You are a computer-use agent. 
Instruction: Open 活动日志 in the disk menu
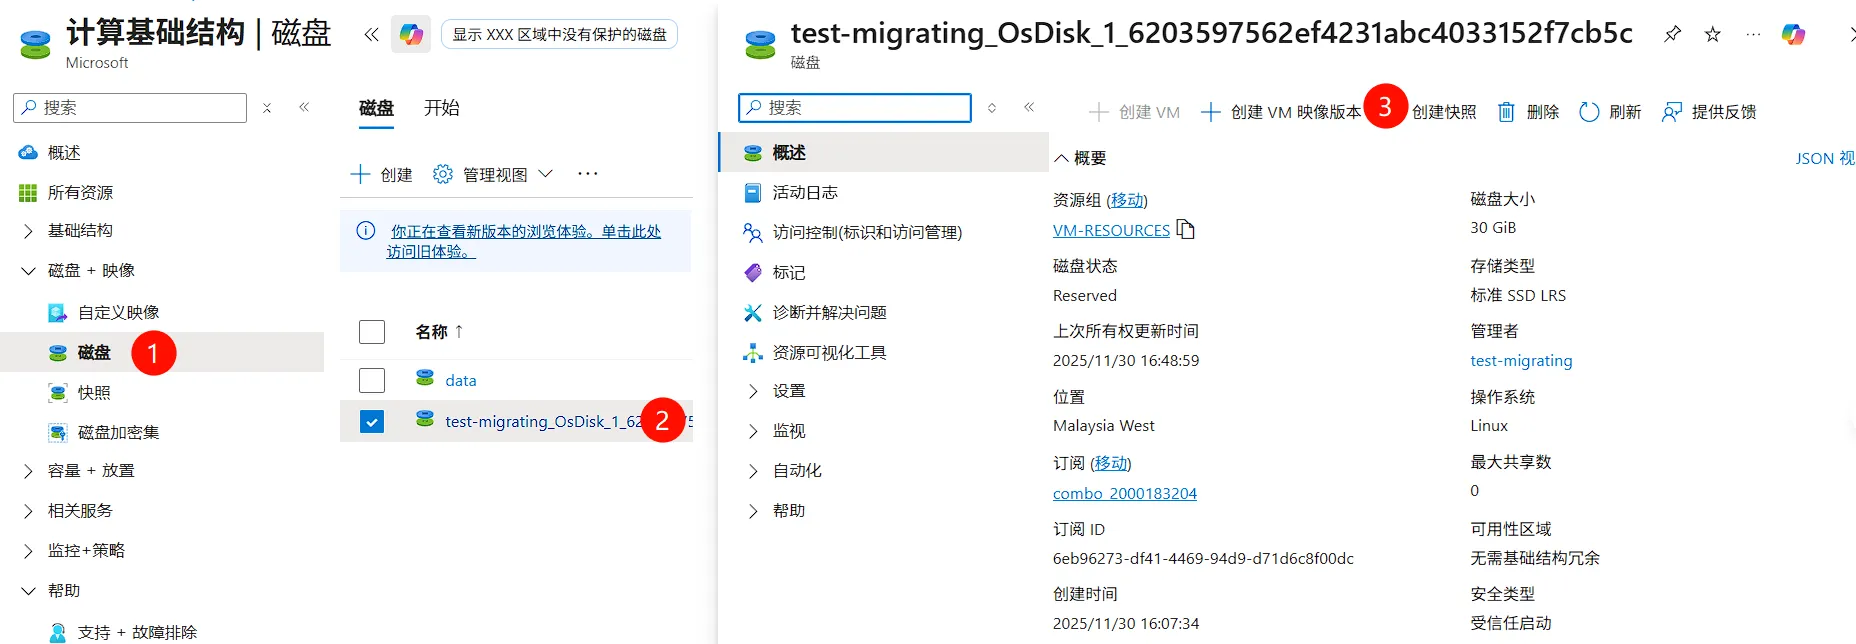click(804, 192)
